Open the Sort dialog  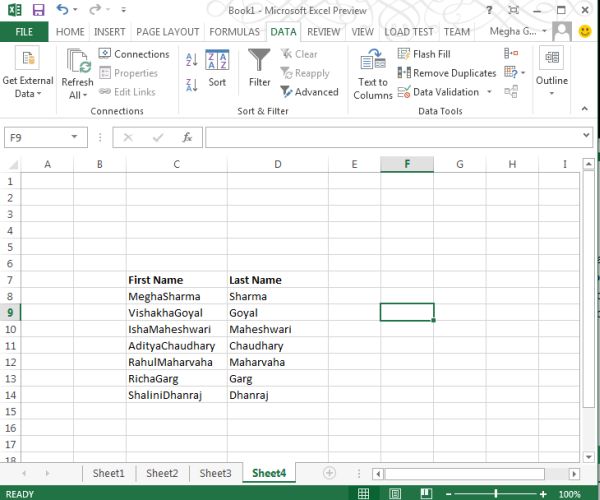[x=217, y=68]
